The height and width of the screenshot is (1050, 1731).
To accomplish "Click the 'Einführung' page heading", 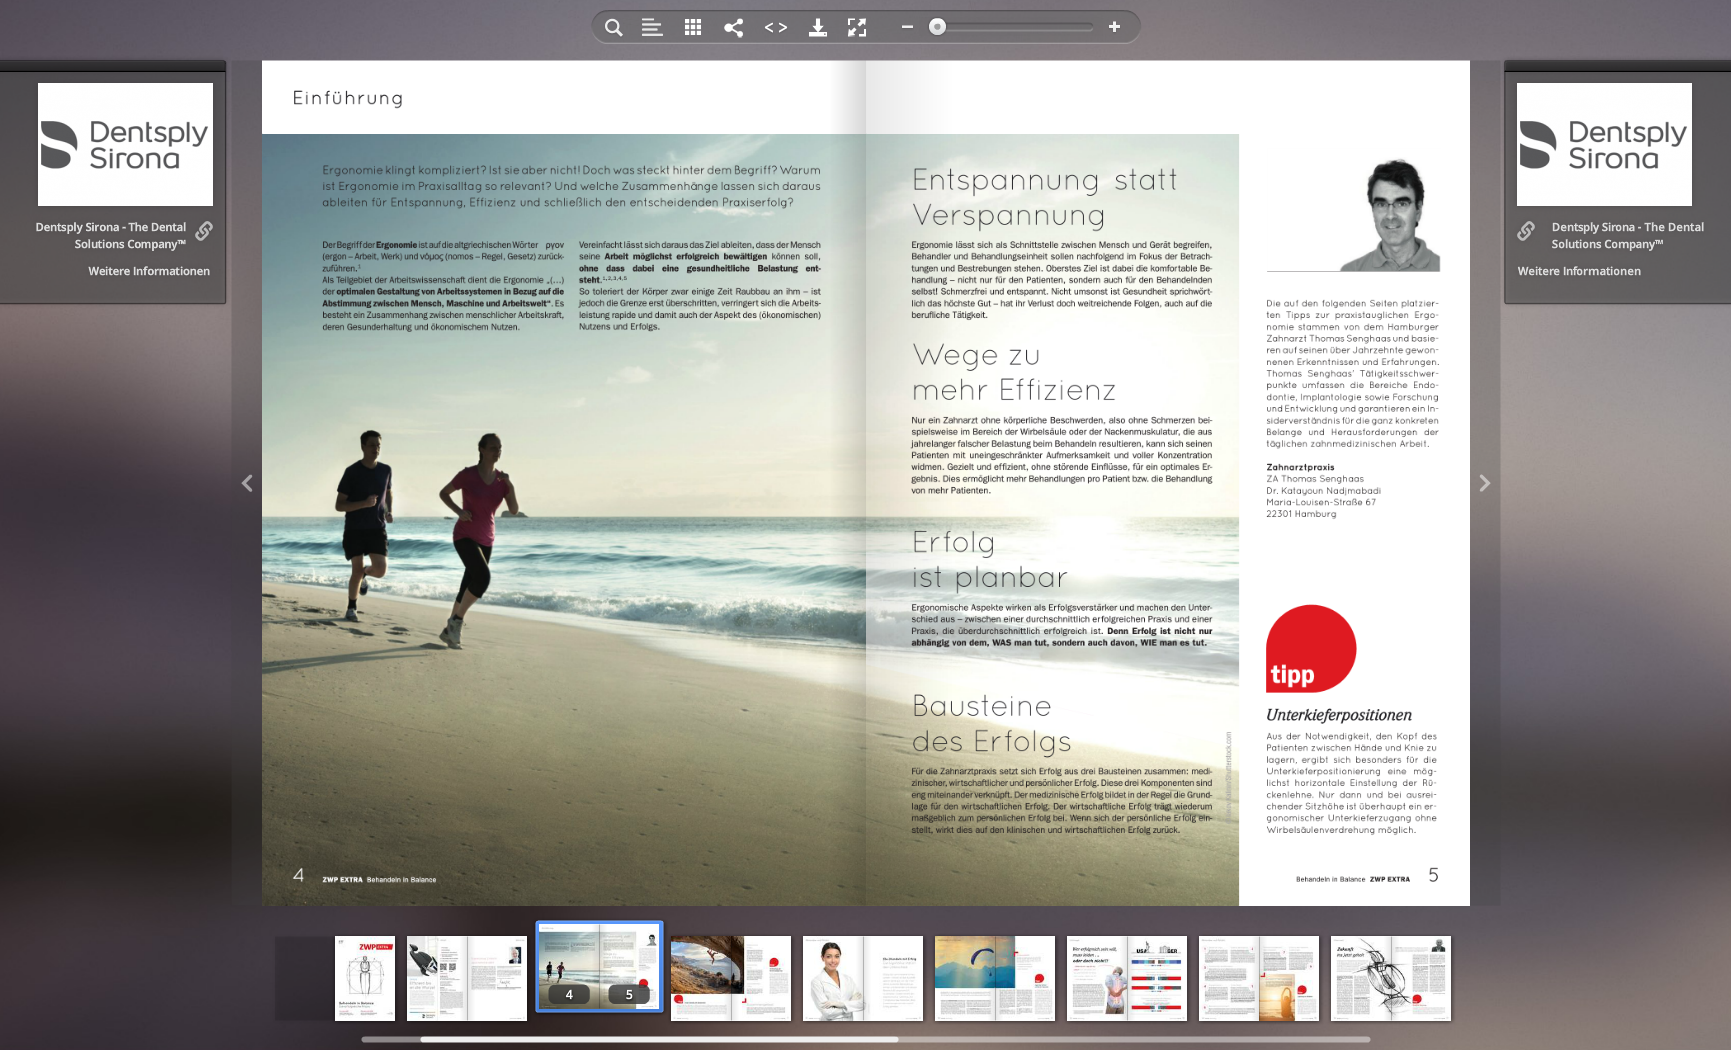I will [348, 98].
